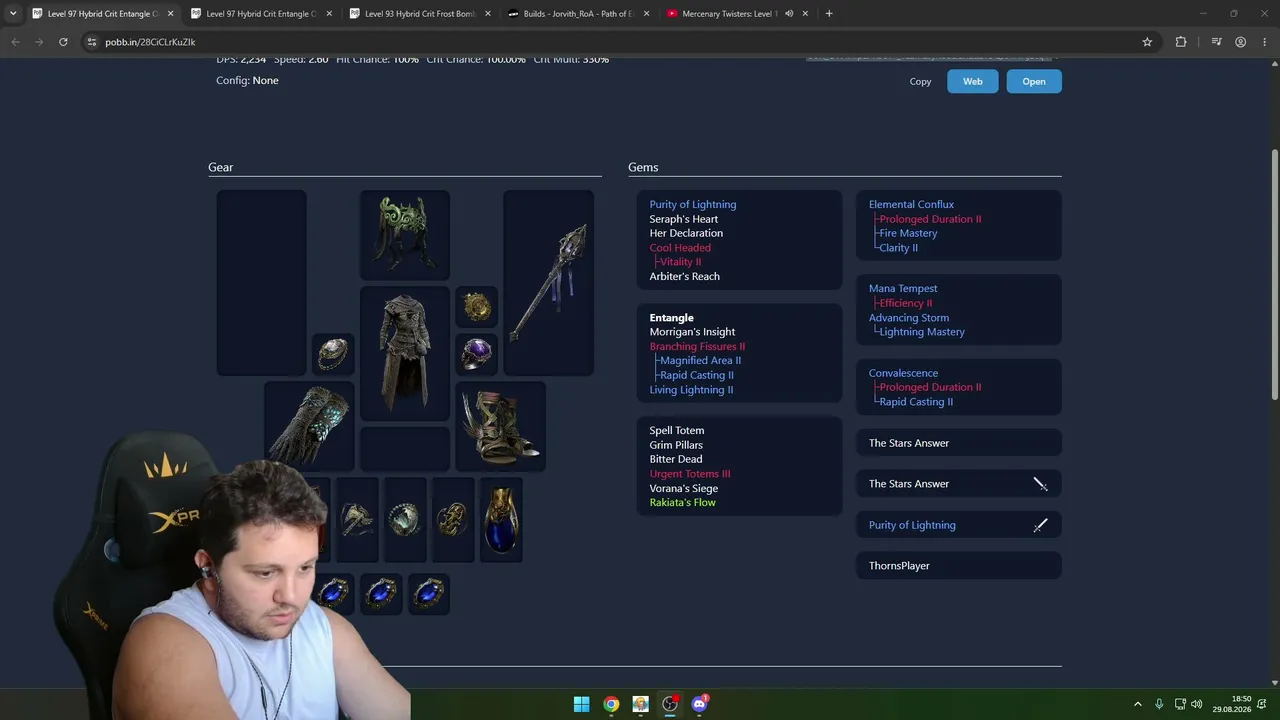Click Rakiata's Flow in gem list

(x=682, y=503)
